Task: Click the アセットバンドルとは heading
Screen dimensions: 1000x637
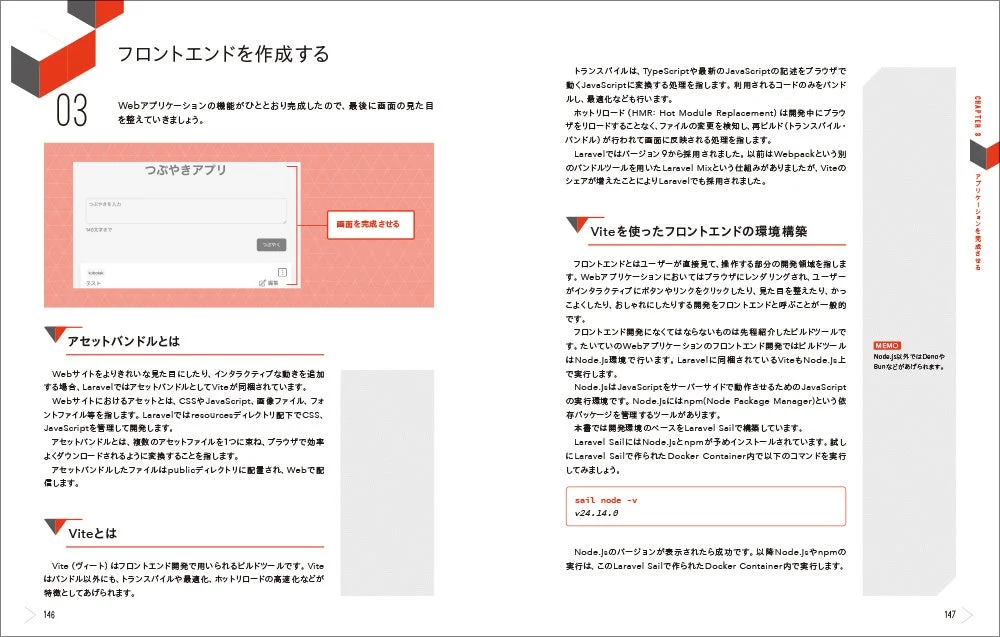Action: (124, 341)
